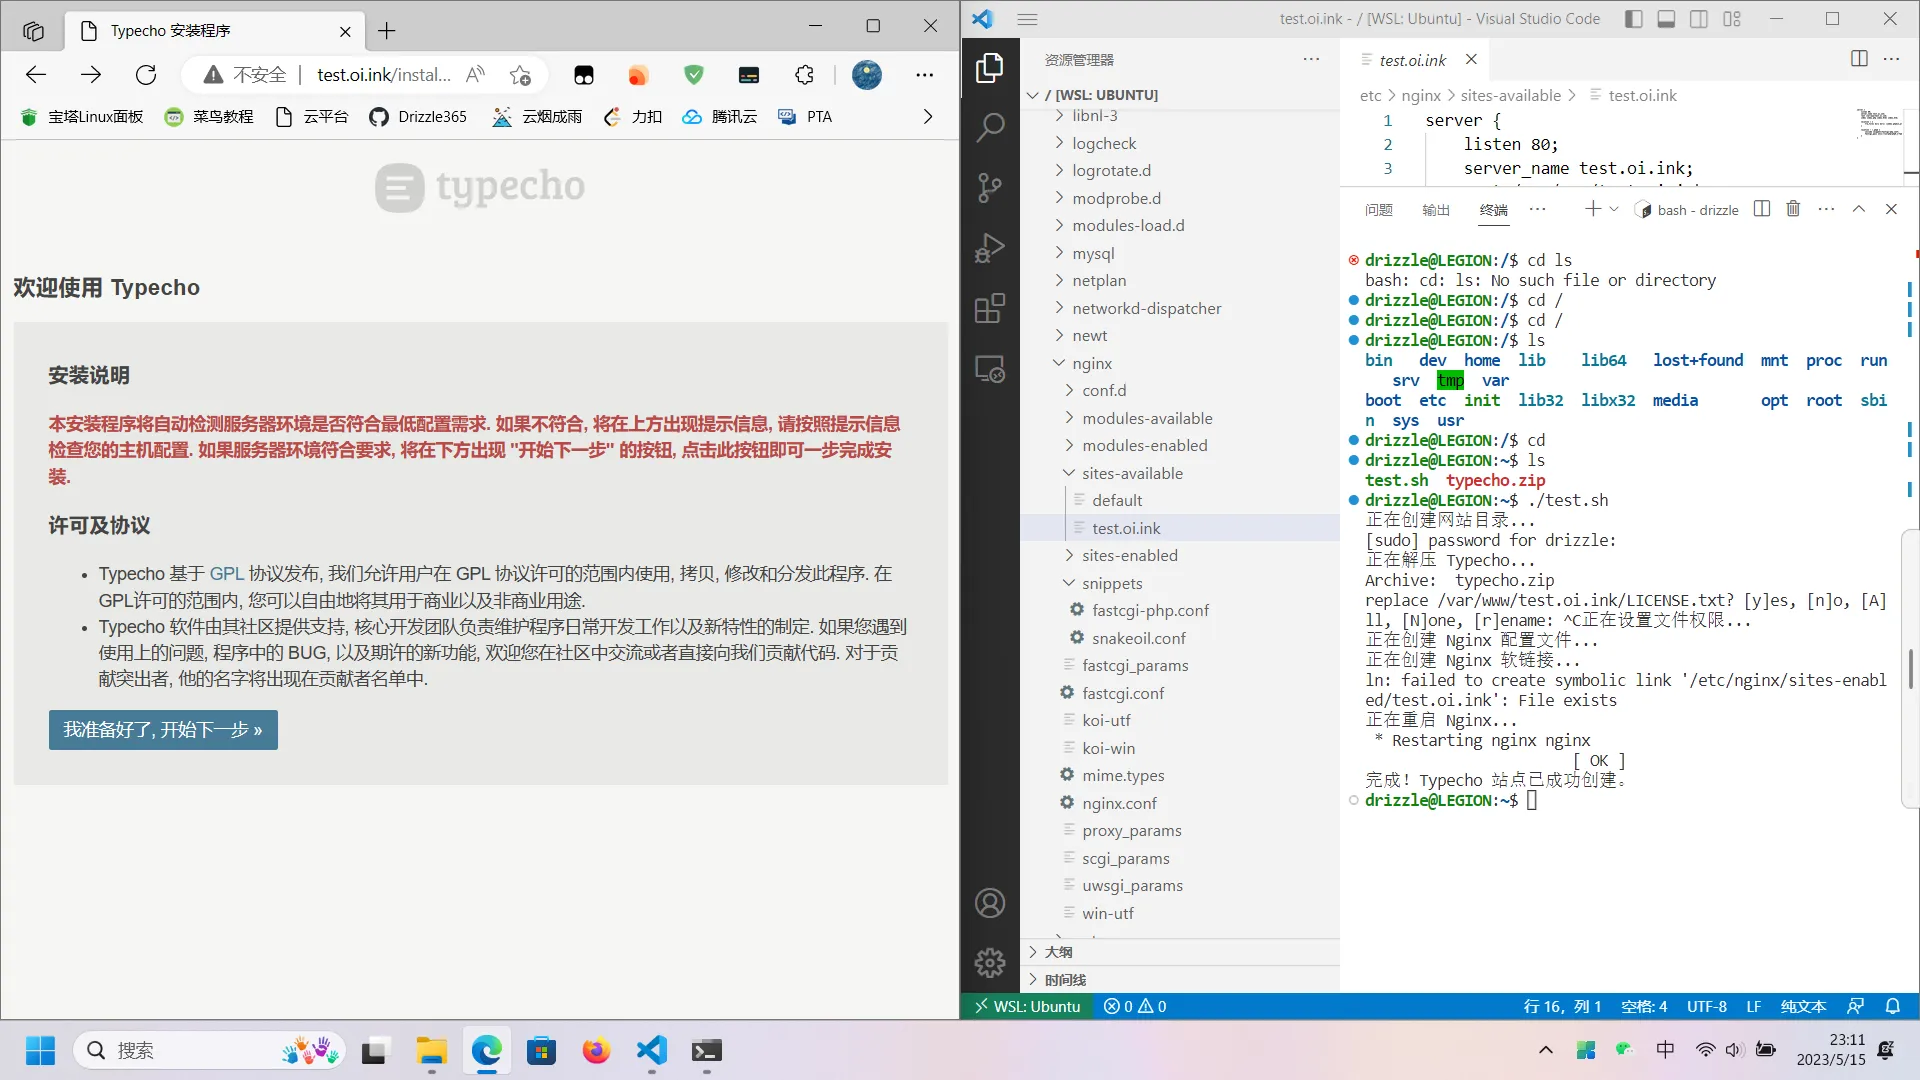
Task: Switch to the 问题 panel tab
Action: tap(1378, 210)
